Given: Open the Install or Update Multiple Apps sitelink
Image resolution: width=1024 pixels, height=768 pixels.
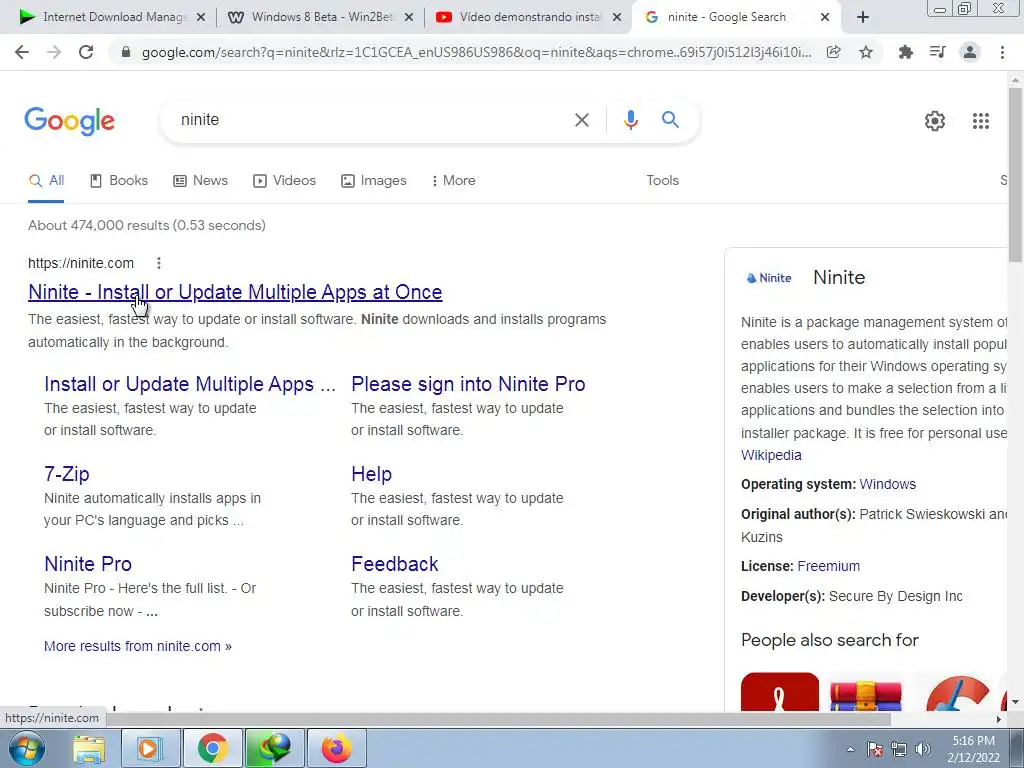Looking at the screenshot, I should tap(190, 384).
